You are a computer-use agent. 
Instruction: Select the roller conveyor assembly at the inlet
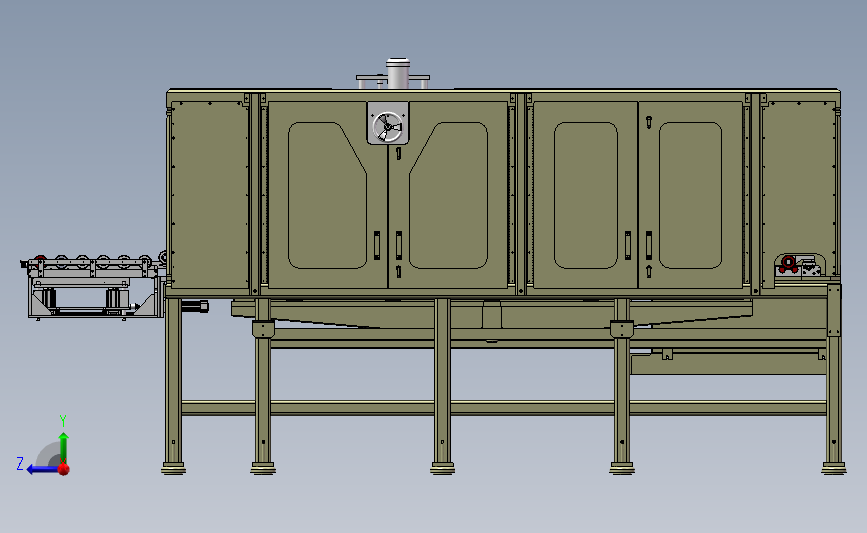pos(94,286)
